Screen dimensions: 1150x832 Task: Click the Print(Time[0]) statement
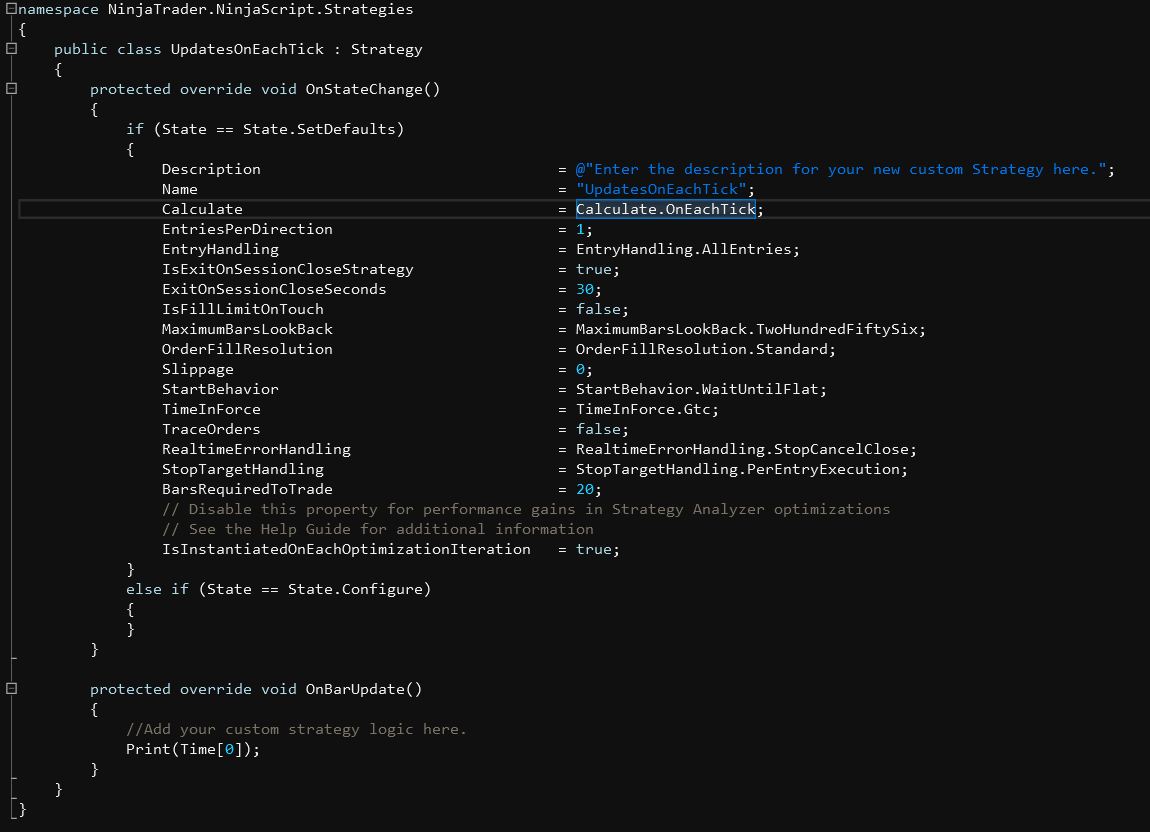coord(192,749)
